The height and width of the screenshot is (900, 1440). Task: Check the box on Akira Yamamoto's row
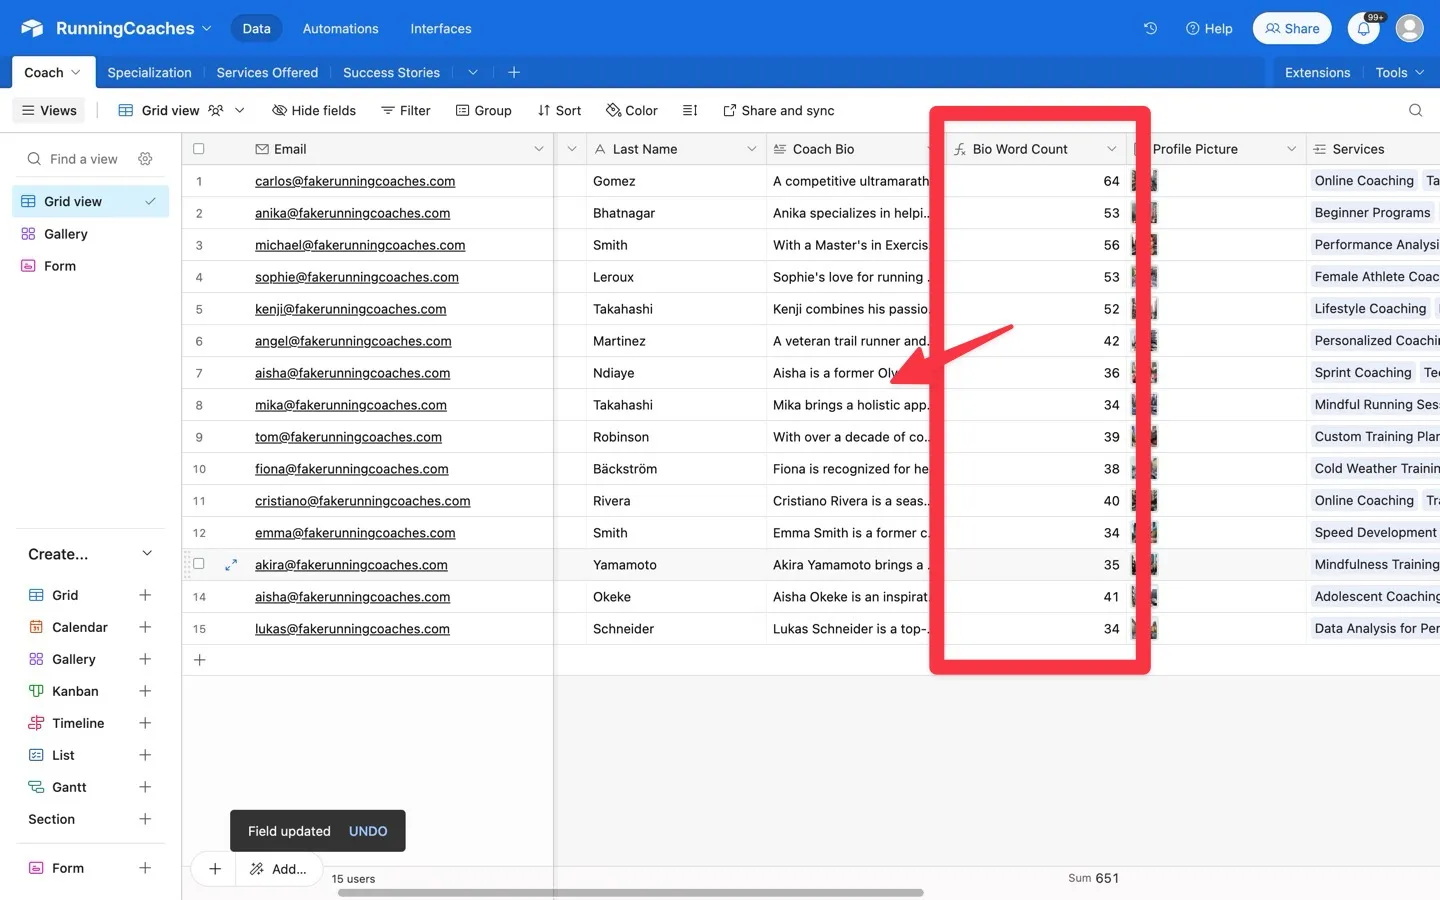(x=198, y=564)
